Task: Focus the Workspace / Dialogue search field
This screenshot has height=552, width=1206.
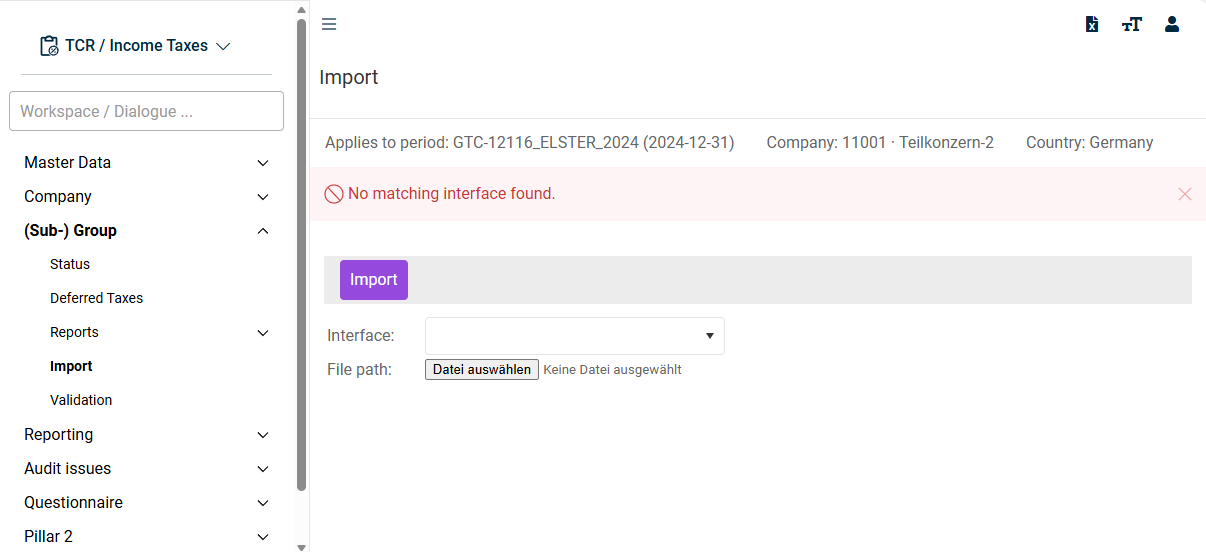Action: pos(146,111)
